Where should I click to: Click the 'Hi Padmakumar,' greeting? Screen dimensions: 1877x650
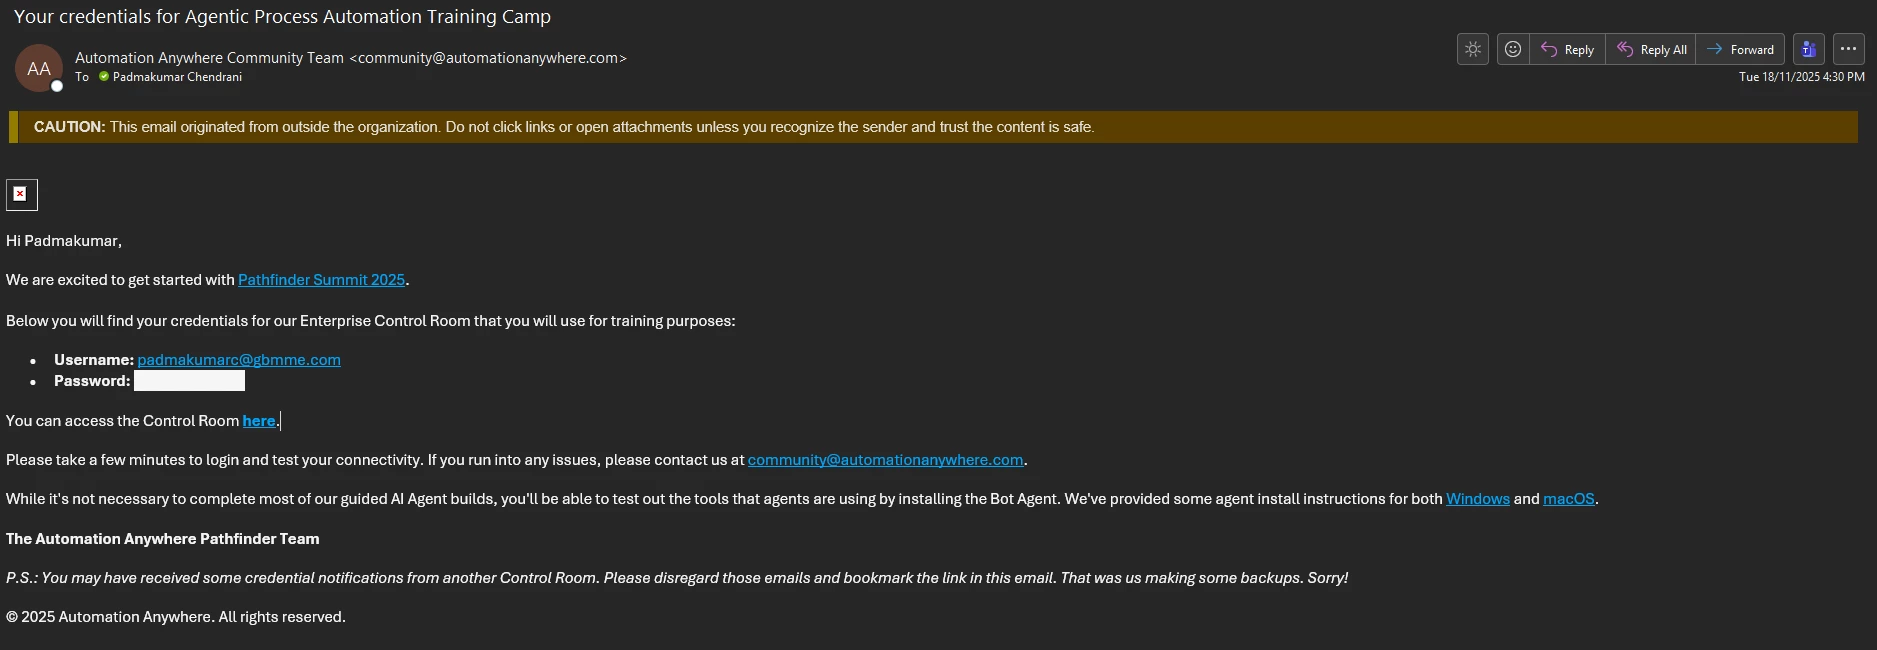[x=64, y=241]
